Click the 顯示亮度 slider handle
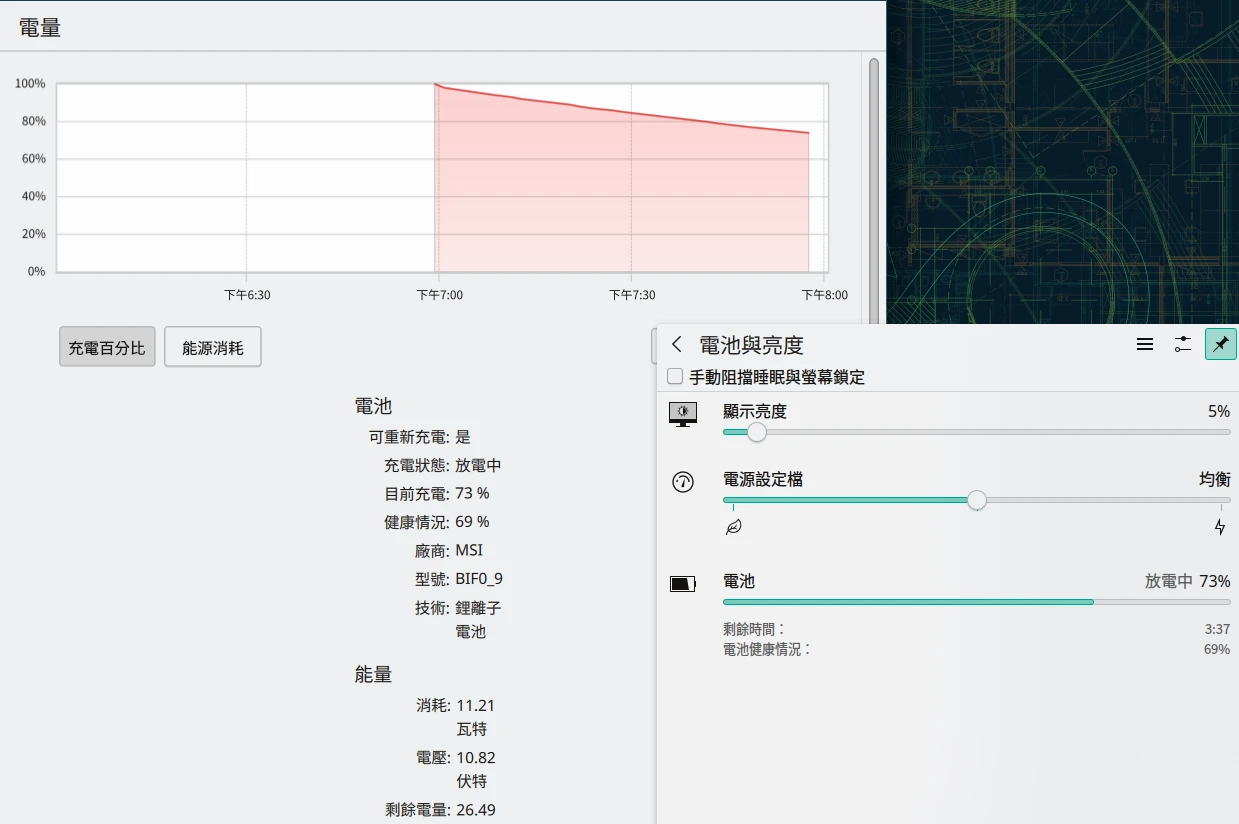This screenshot has width=1239, height=824. point(757,432)
